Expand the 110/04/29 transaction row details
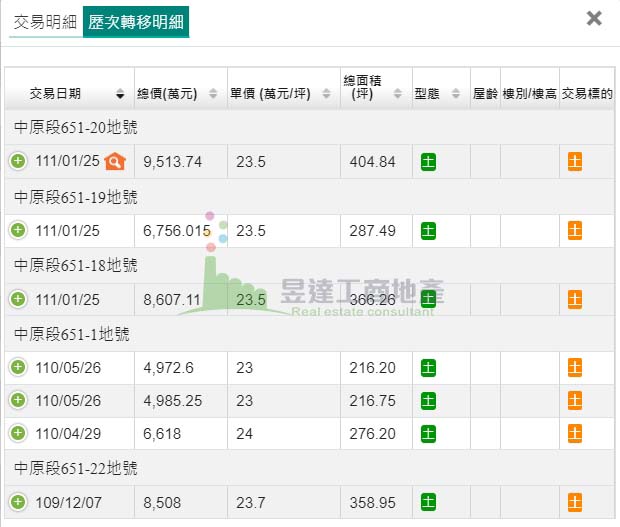Viewport: 620px width, 527px height. coord(18,434)
